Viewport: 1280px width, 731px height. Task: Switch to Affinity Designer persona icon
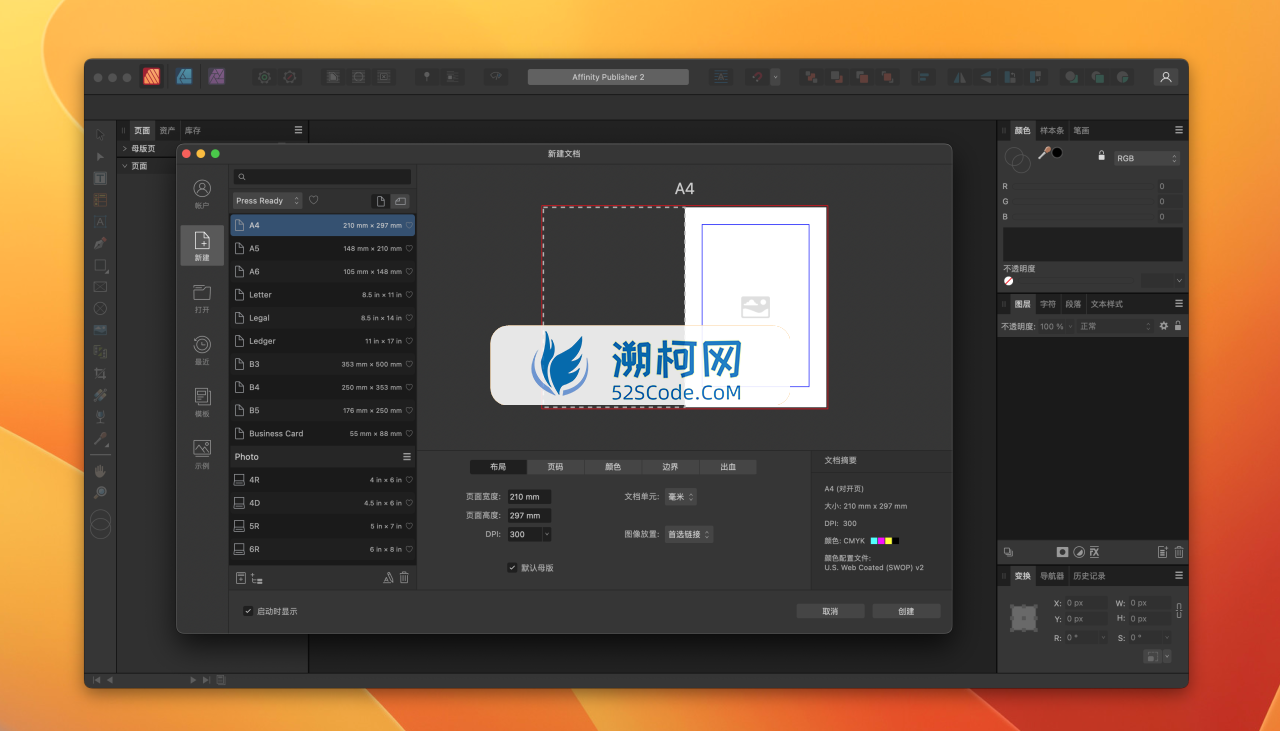coord(184,76)
